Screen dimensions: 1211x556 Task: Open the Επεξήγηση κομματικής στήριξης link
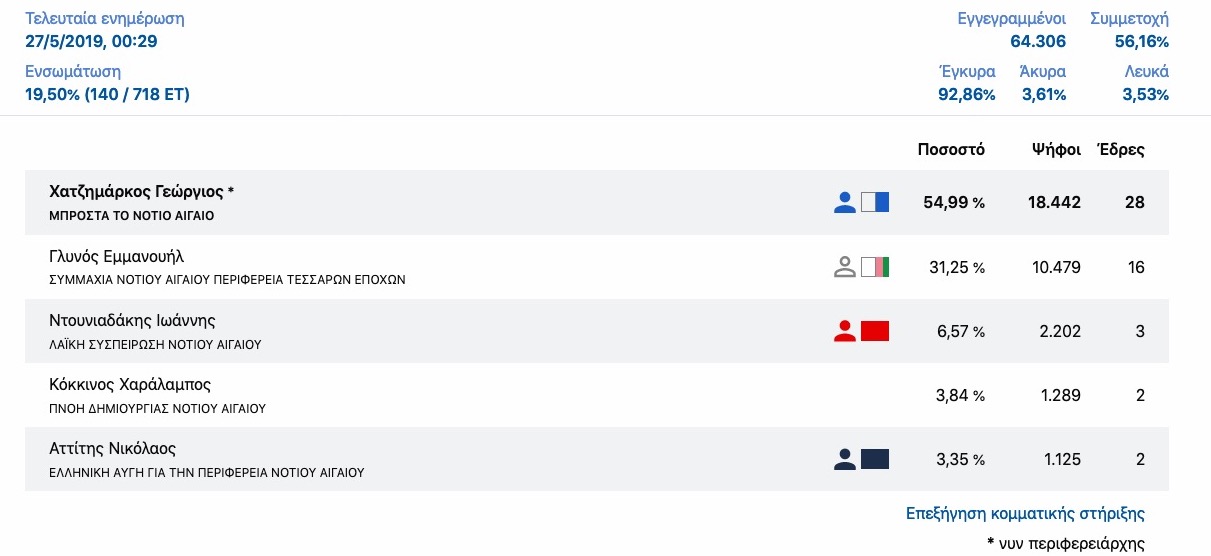1025,514
